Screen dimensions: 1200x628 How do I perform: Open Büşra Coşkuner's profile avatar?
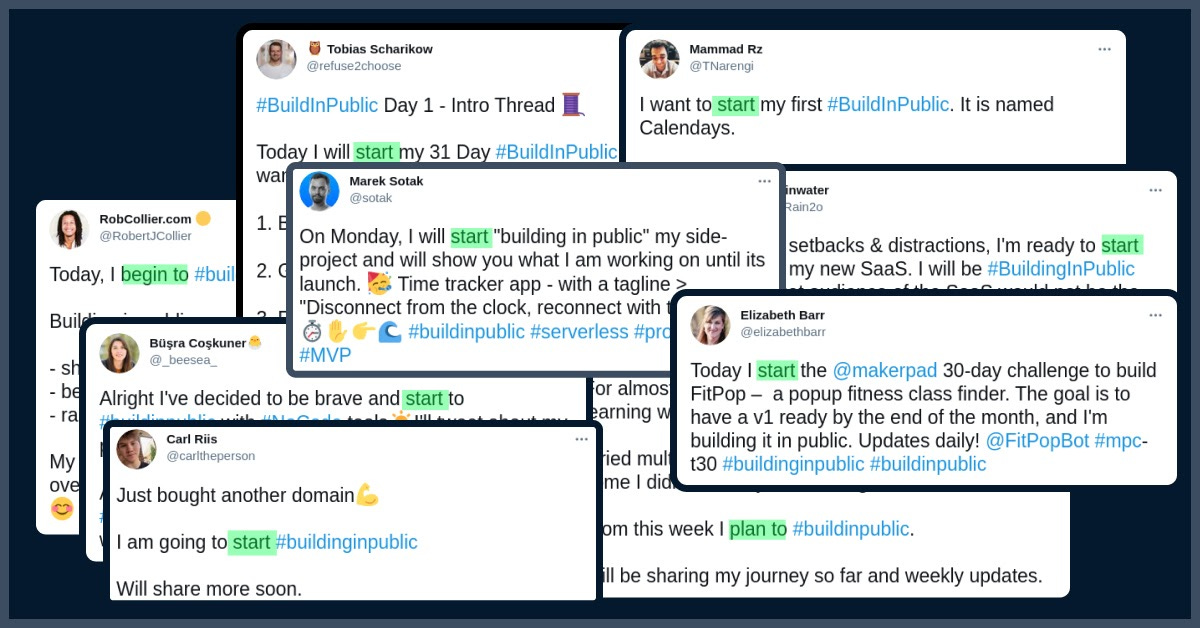119,353
